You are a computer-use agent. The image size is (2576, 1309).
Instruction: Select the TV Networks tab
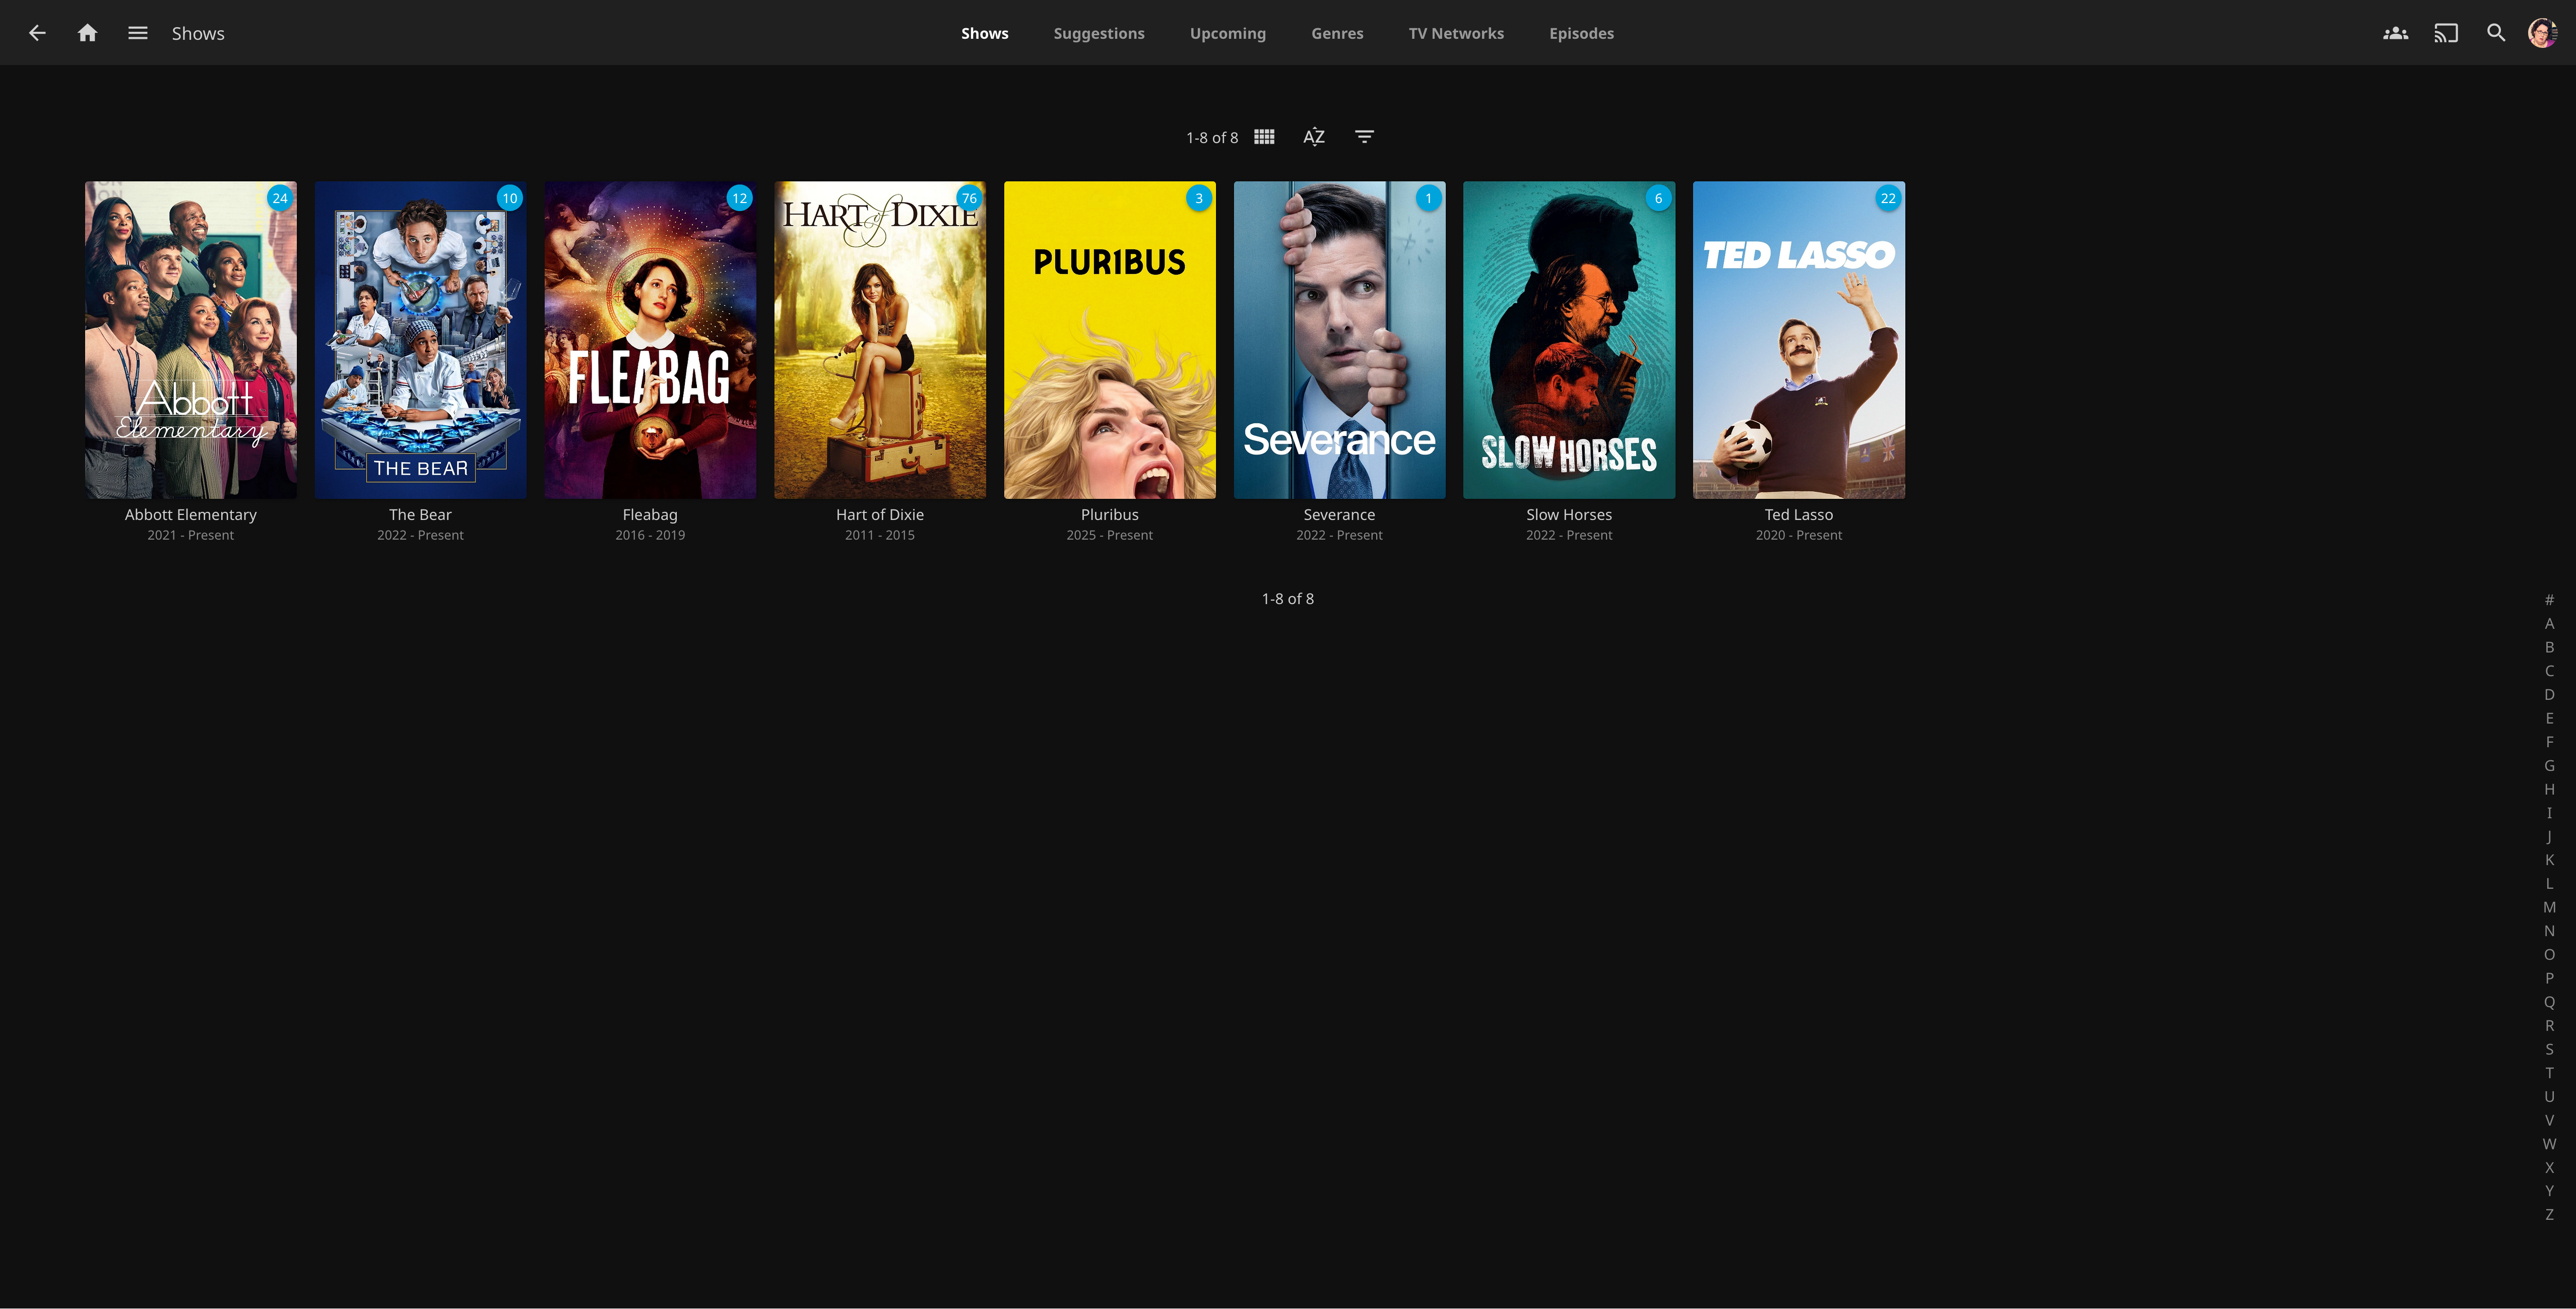pyautogui.click(x=1455, y=33)
